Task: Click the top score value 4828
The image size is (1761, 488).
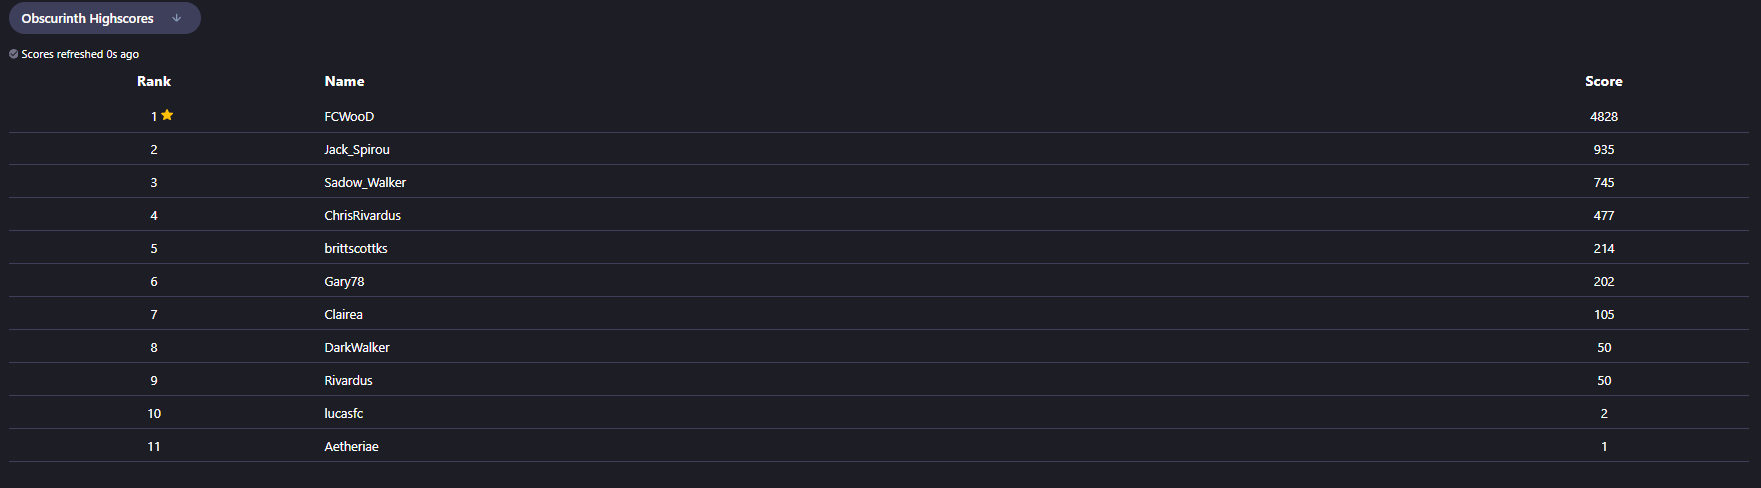Action: coord(1603,116)
